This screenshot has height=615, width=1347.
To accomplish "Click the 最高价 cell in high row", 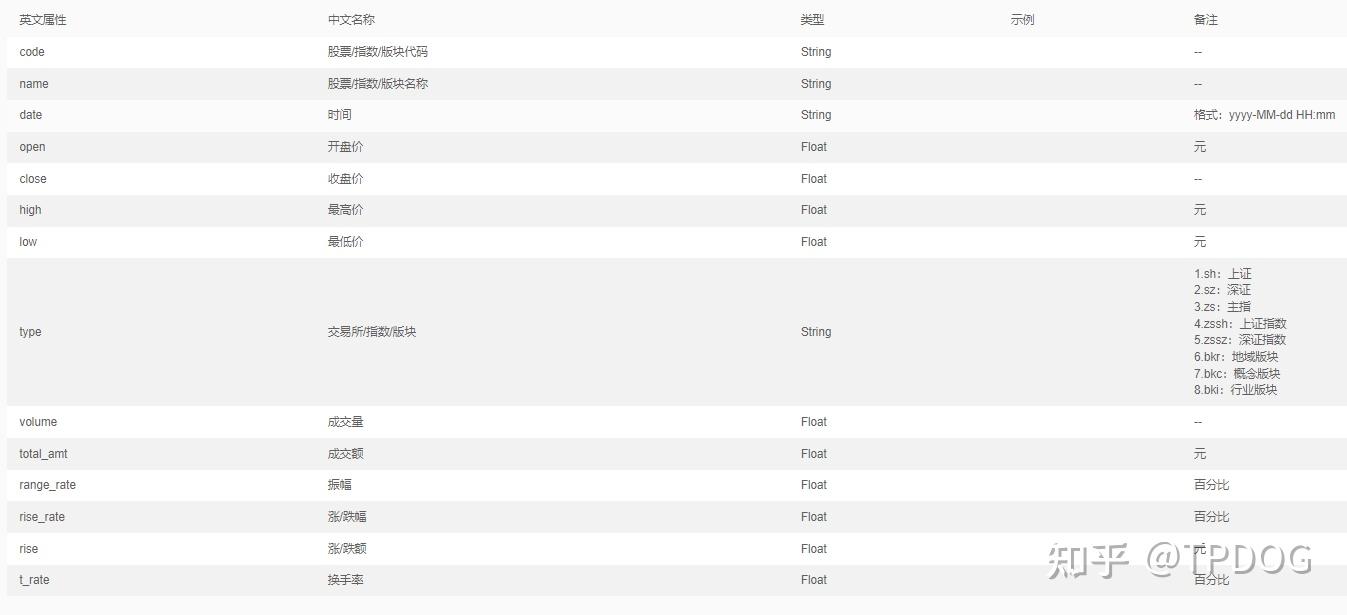I will 345,210.
